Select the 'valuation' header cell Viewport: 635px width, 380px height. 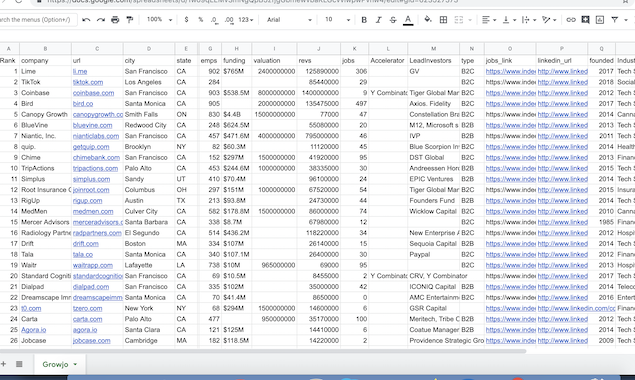coord(274,60)
